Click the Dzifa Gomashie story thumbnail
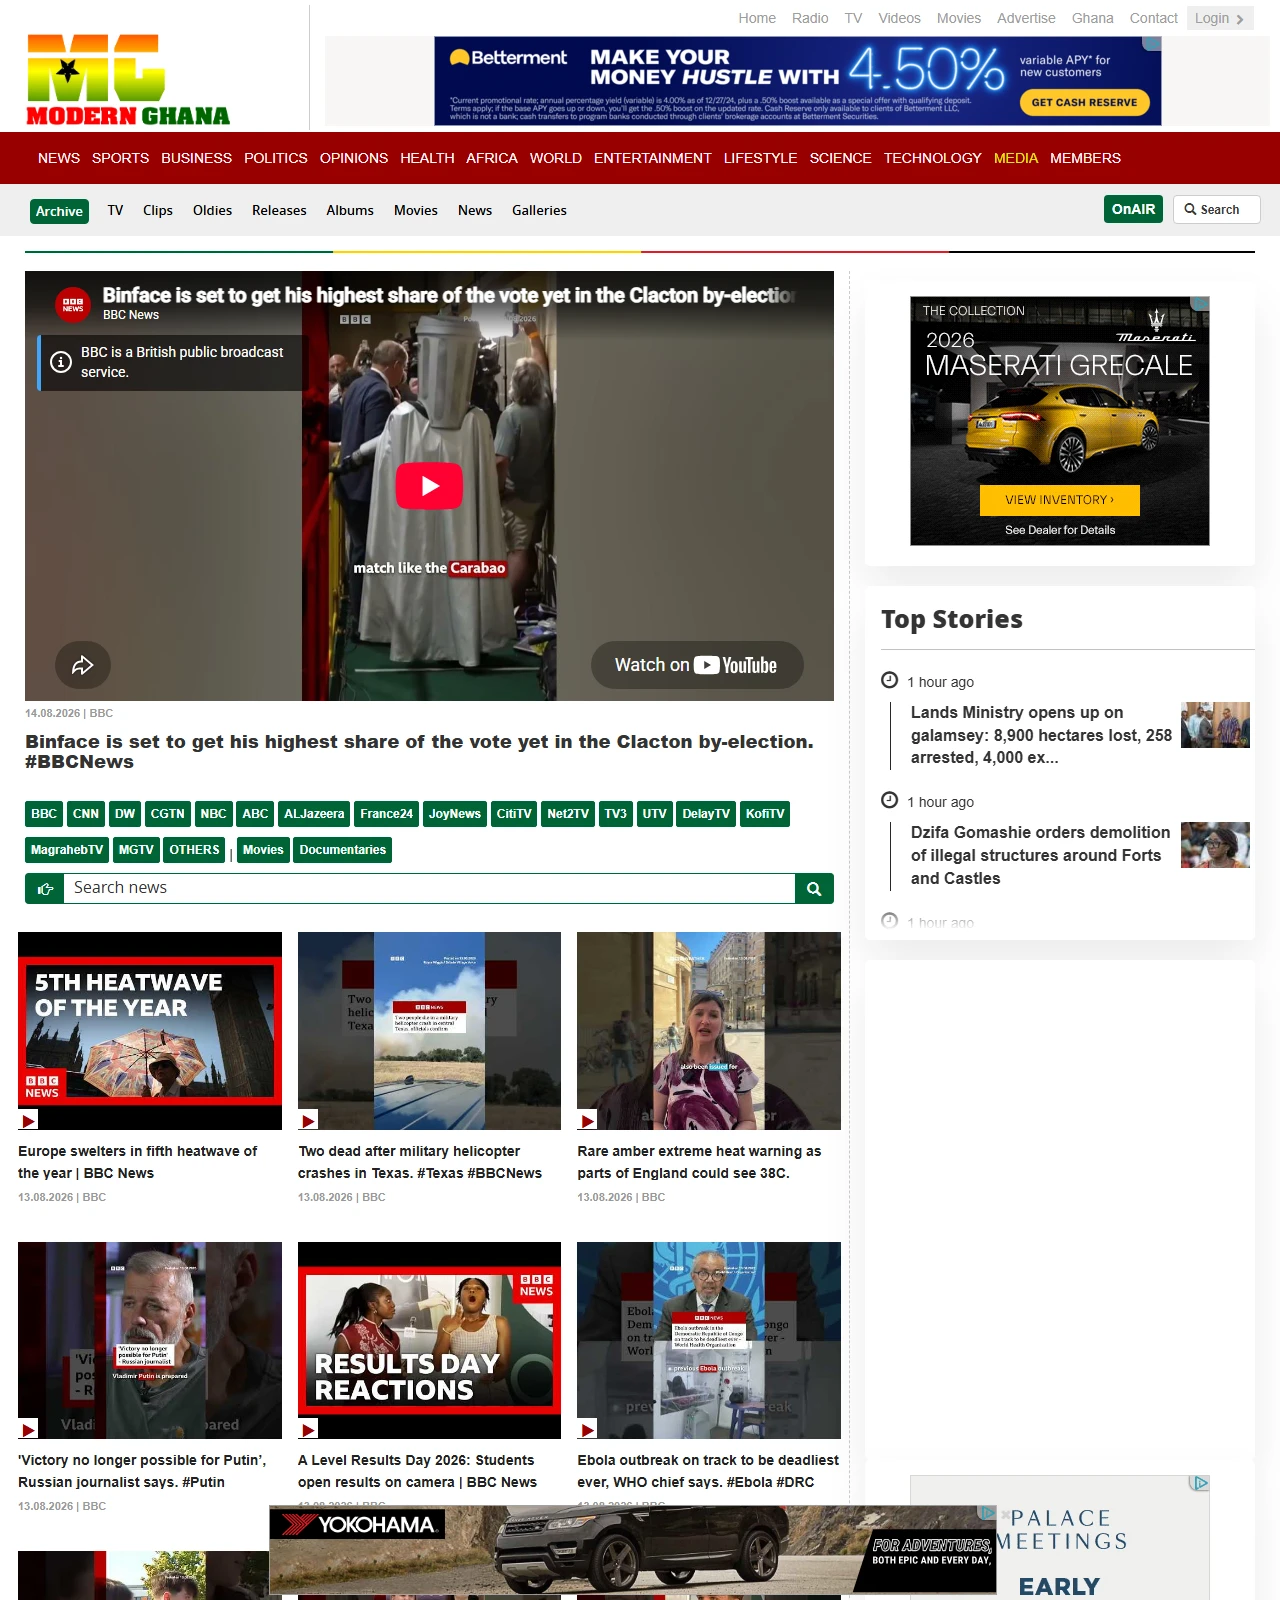Viewport: 1280px width, 1600px height. 1215,845
